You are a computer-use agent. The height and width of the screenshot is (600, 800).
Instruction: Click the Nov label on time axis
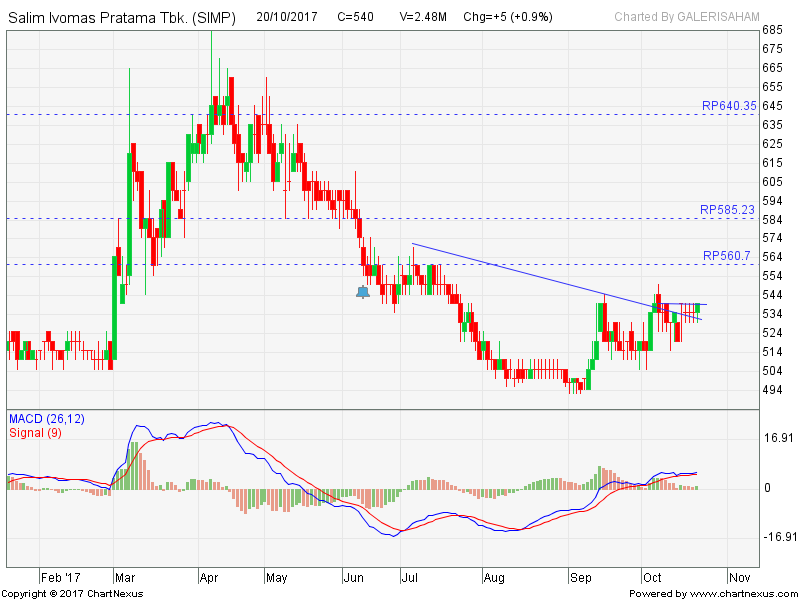point(739,577)
